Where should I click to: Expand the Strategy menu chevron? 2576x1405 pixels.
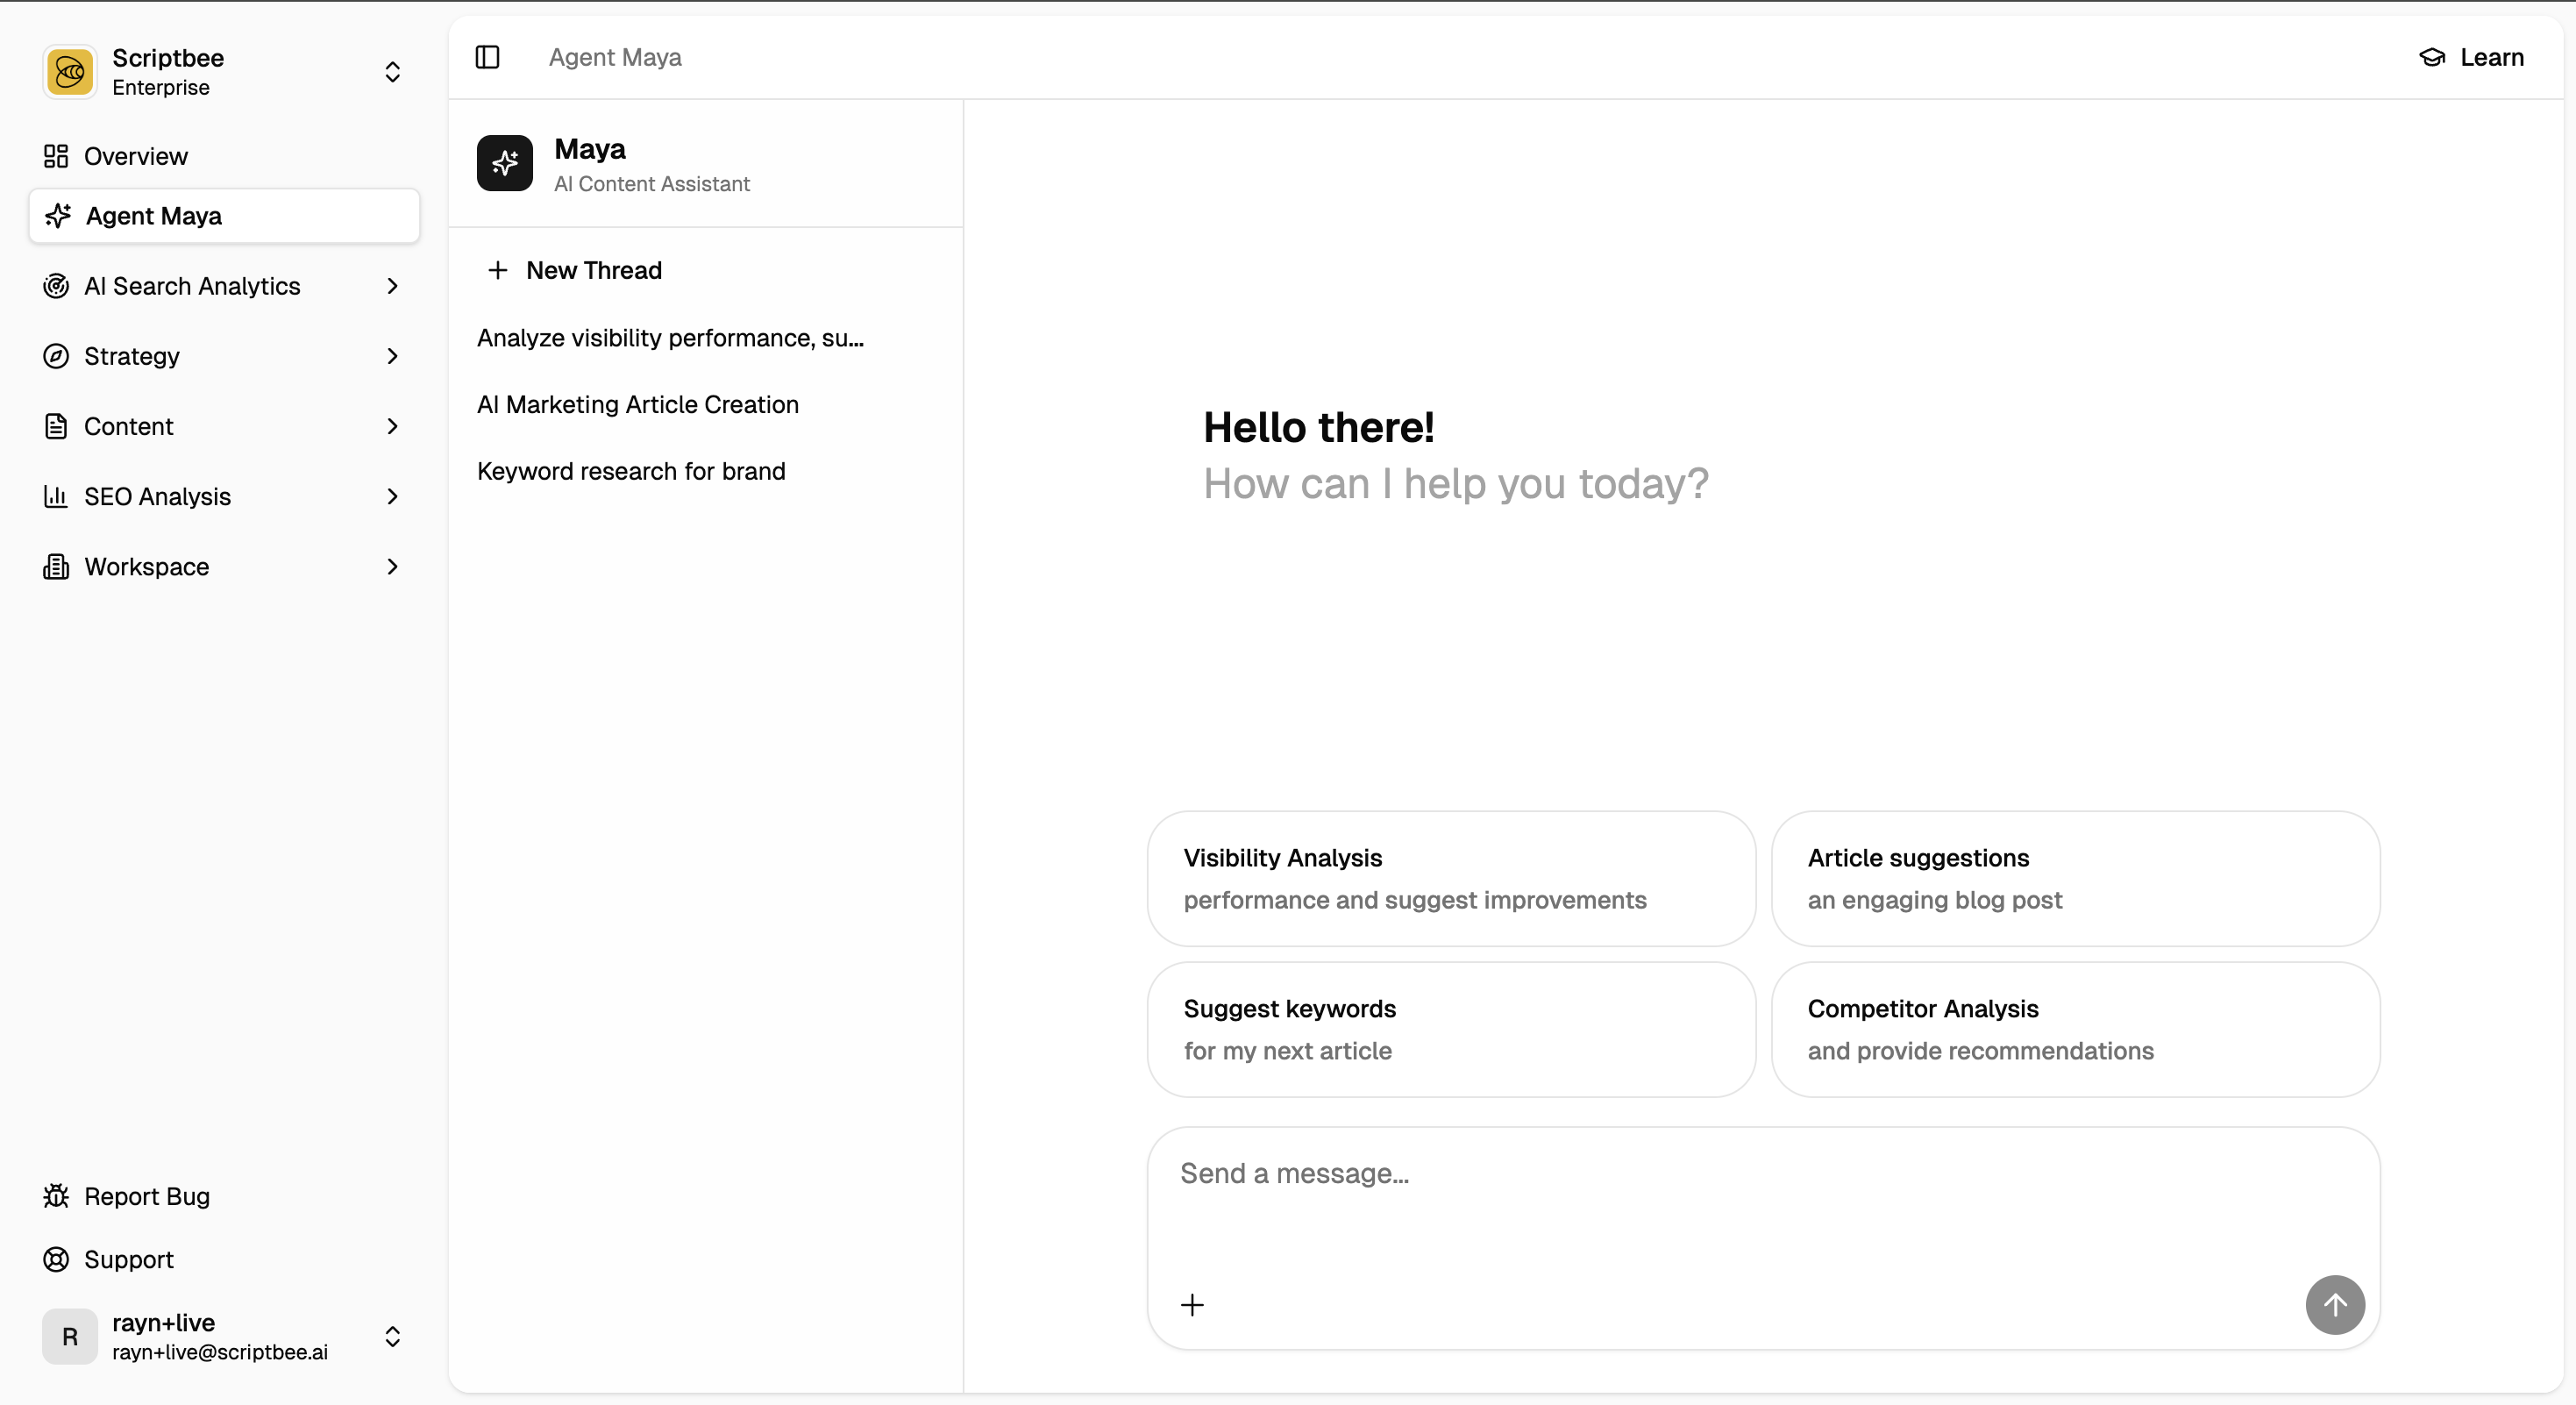pyautogui.click(x=392, y=356)
